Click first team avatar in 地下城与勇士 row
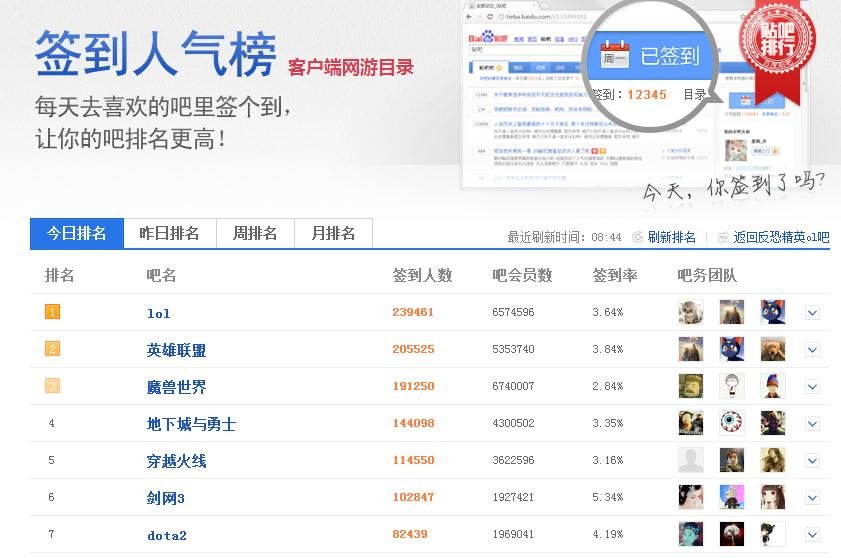The image size is (841, 558). pyautogui.click(x=691, y=423)
